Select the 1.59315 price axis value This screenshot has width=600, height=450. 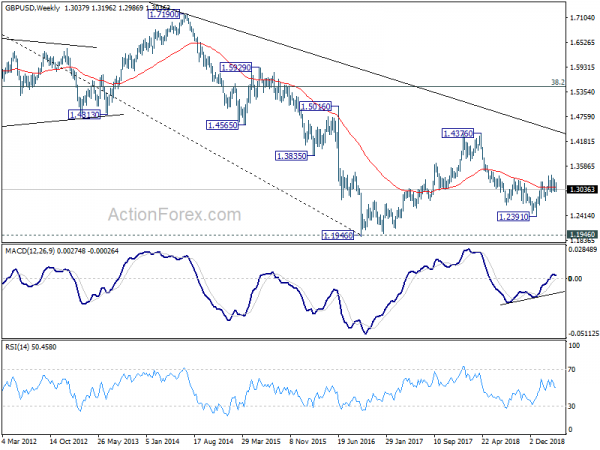click(582, 67)
